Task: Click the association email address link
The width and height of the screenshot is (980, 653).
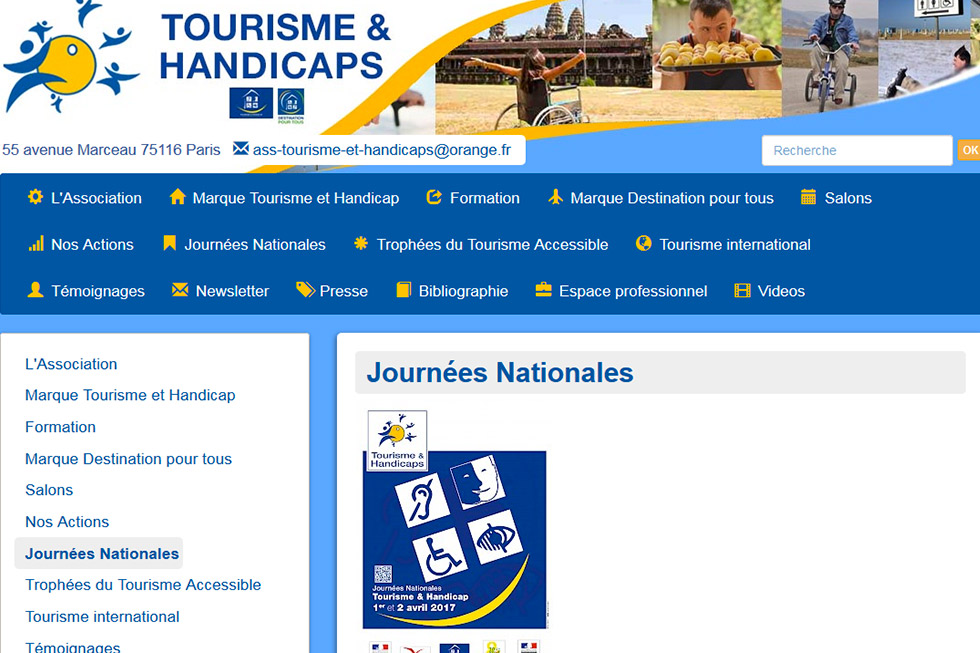Action: (381, 150)
